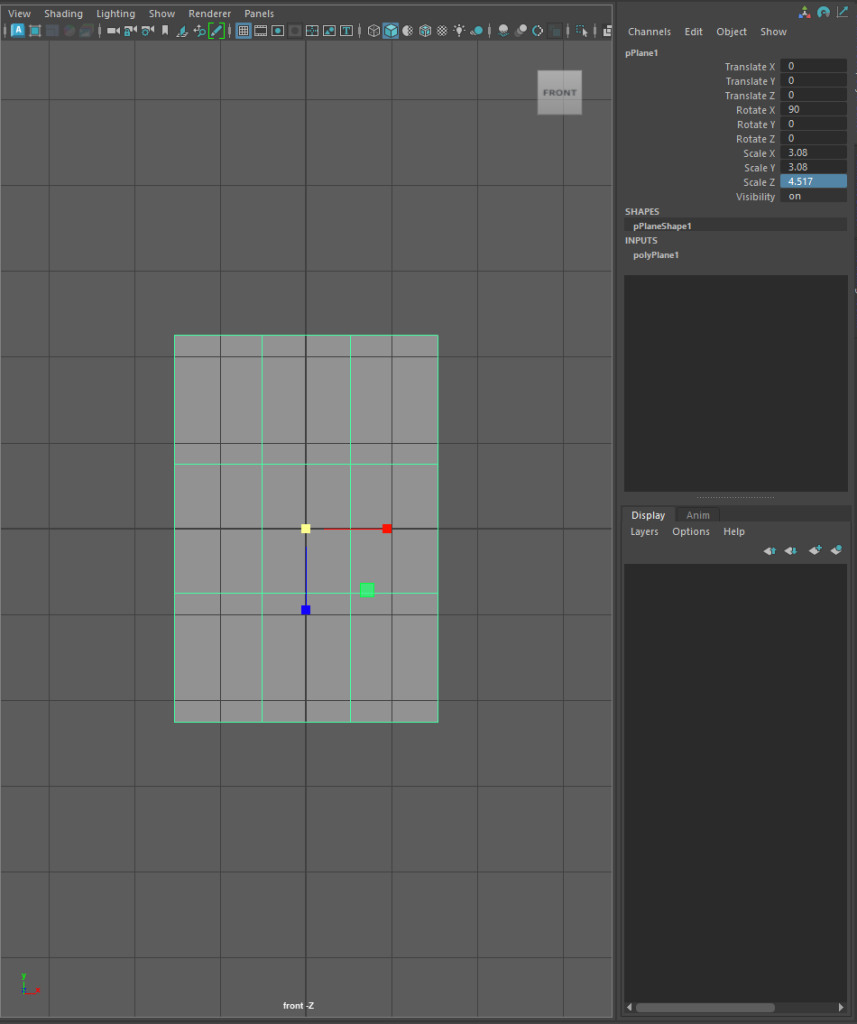The image size is (857, 1024).
Task: Click the Bookmarks icon in panel toolbar
Action: click(164, 31)
